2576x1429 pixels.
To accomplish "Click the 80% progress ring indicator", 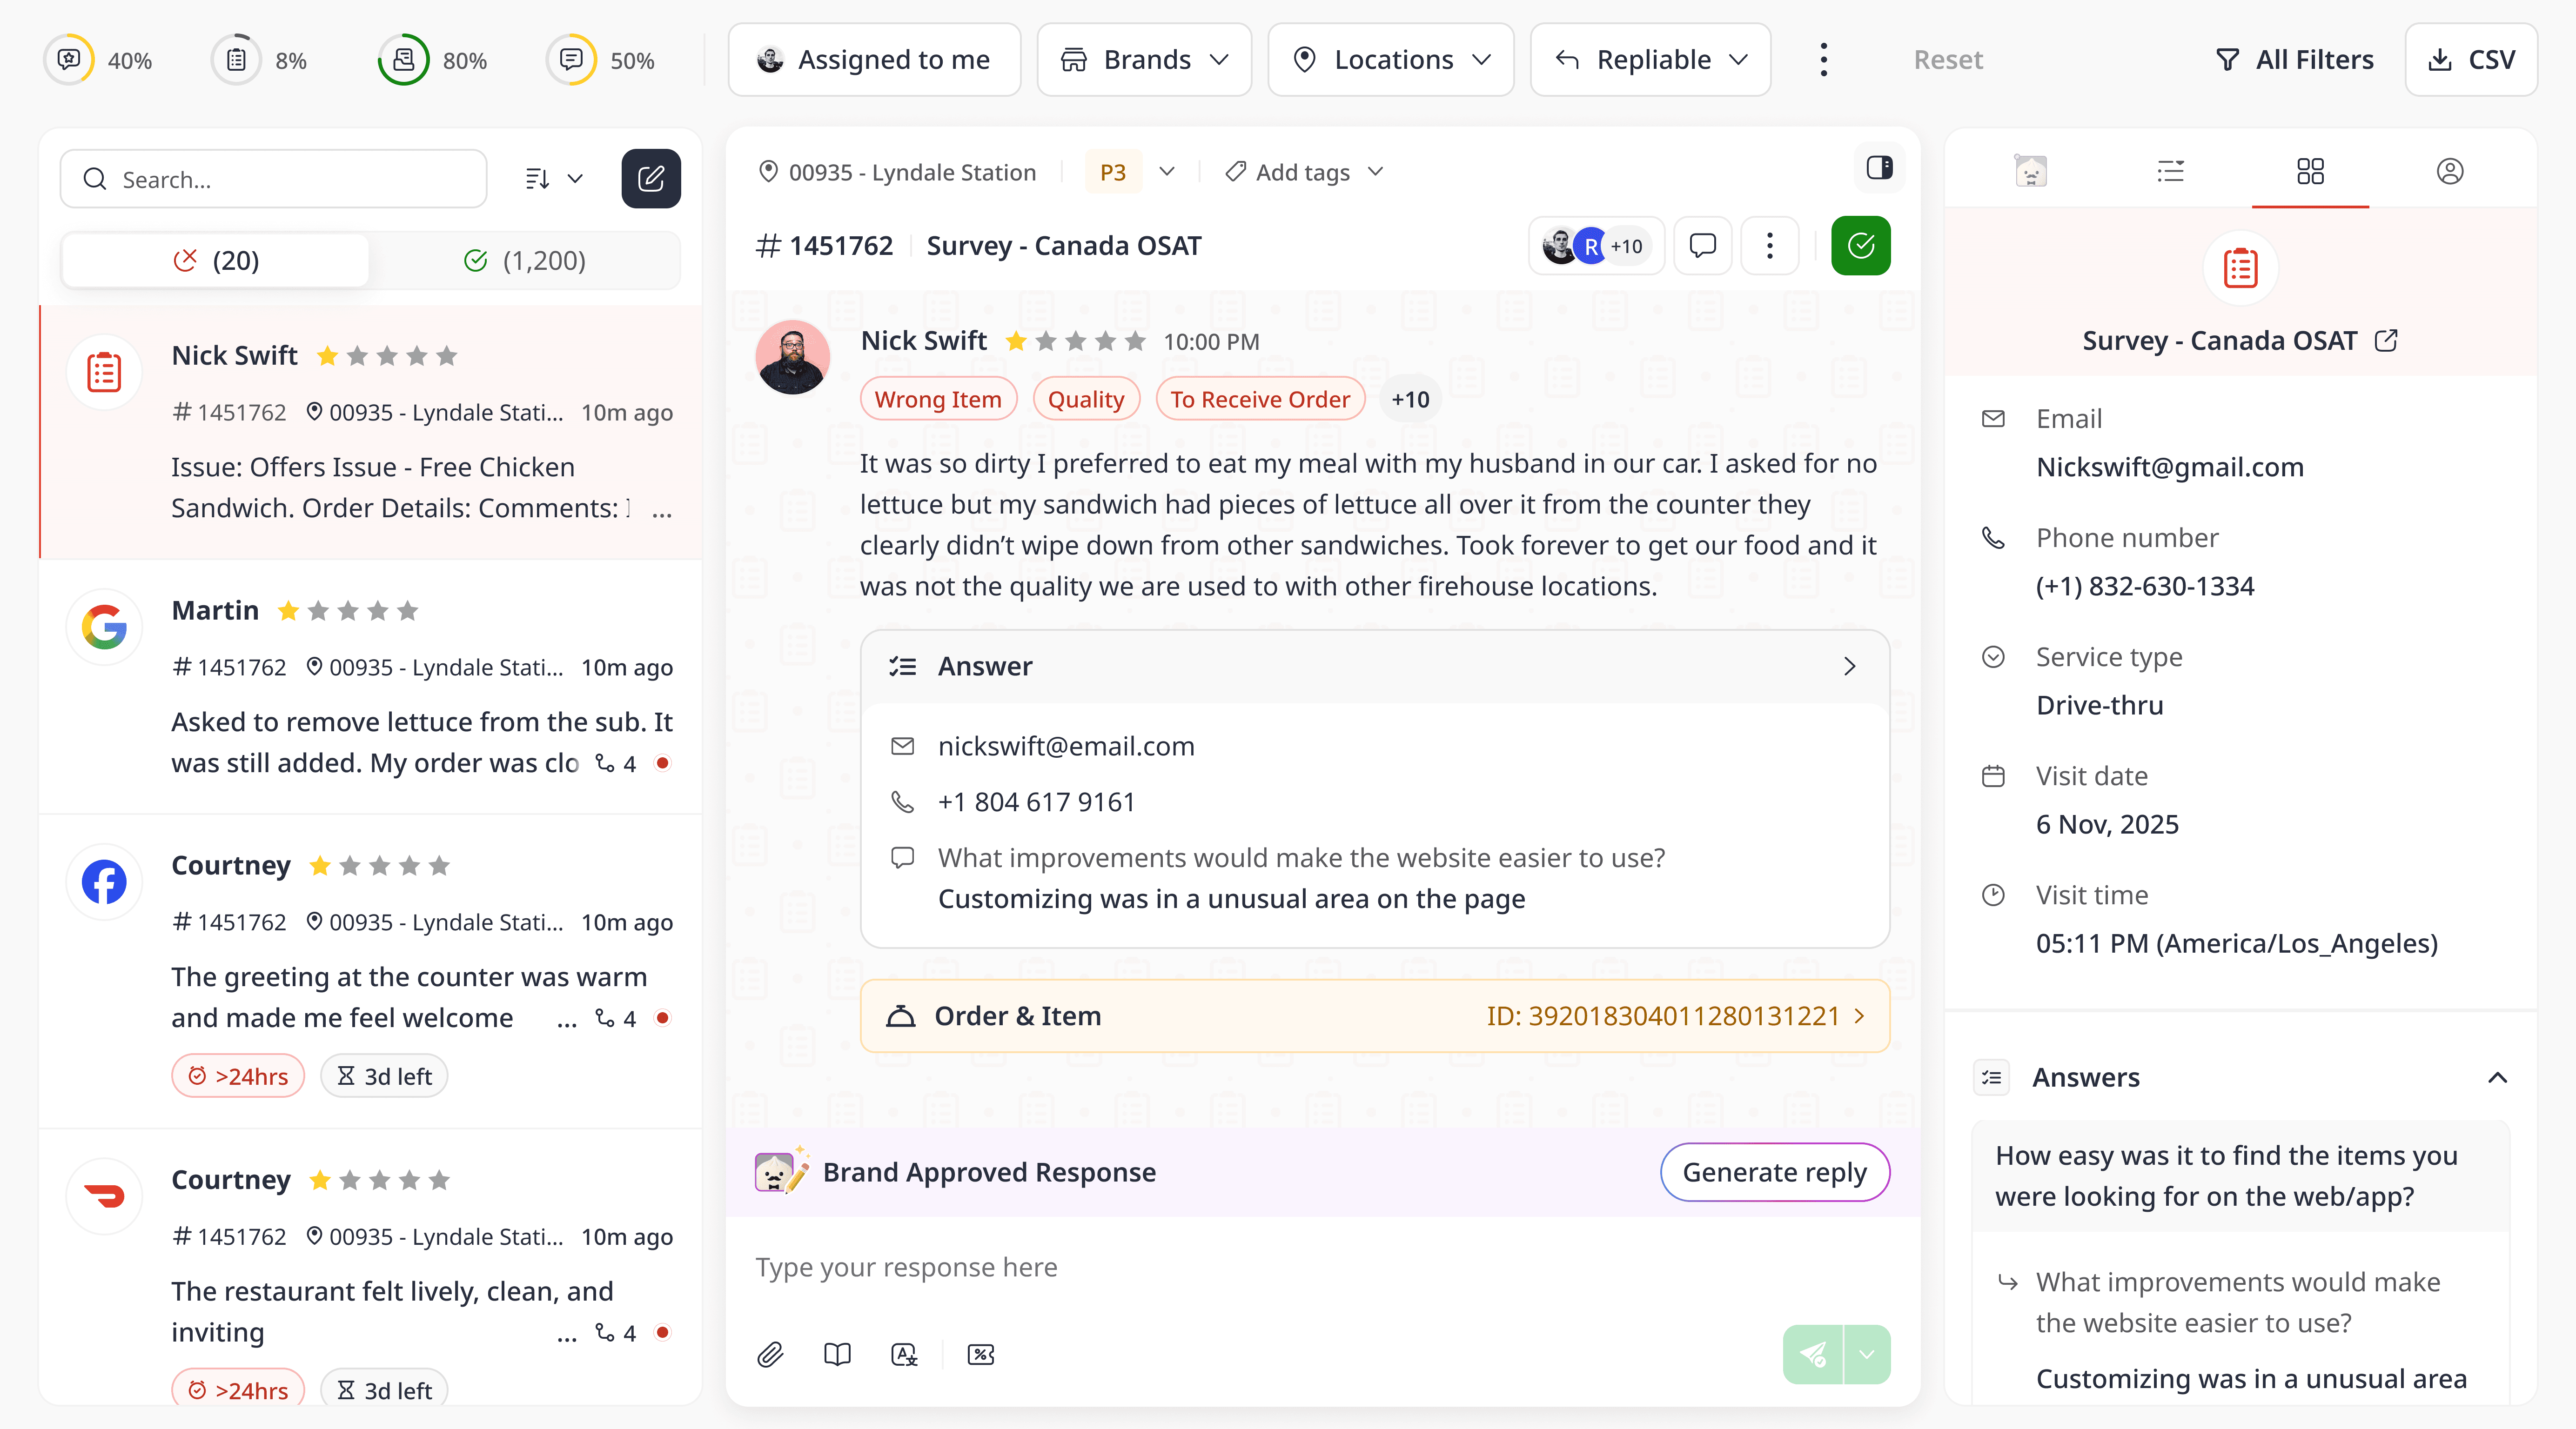I will tap(404, 60).
